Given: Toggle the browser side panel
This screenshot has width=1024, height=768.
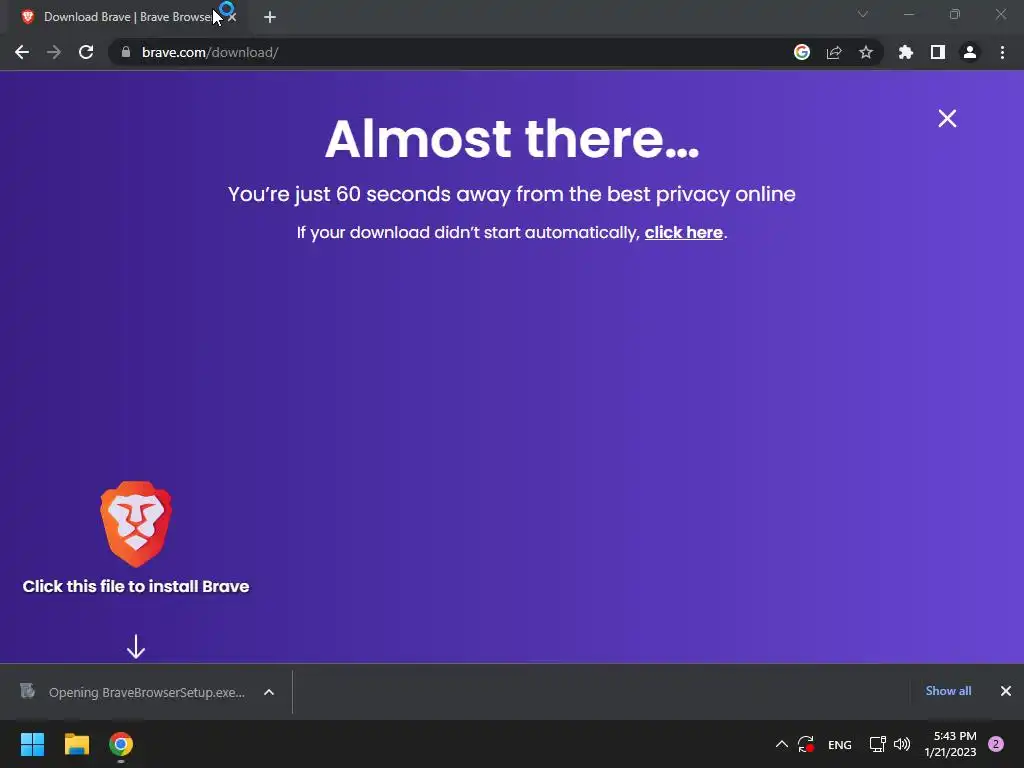Looking at the screenshot, I should (x=938, y=52).
